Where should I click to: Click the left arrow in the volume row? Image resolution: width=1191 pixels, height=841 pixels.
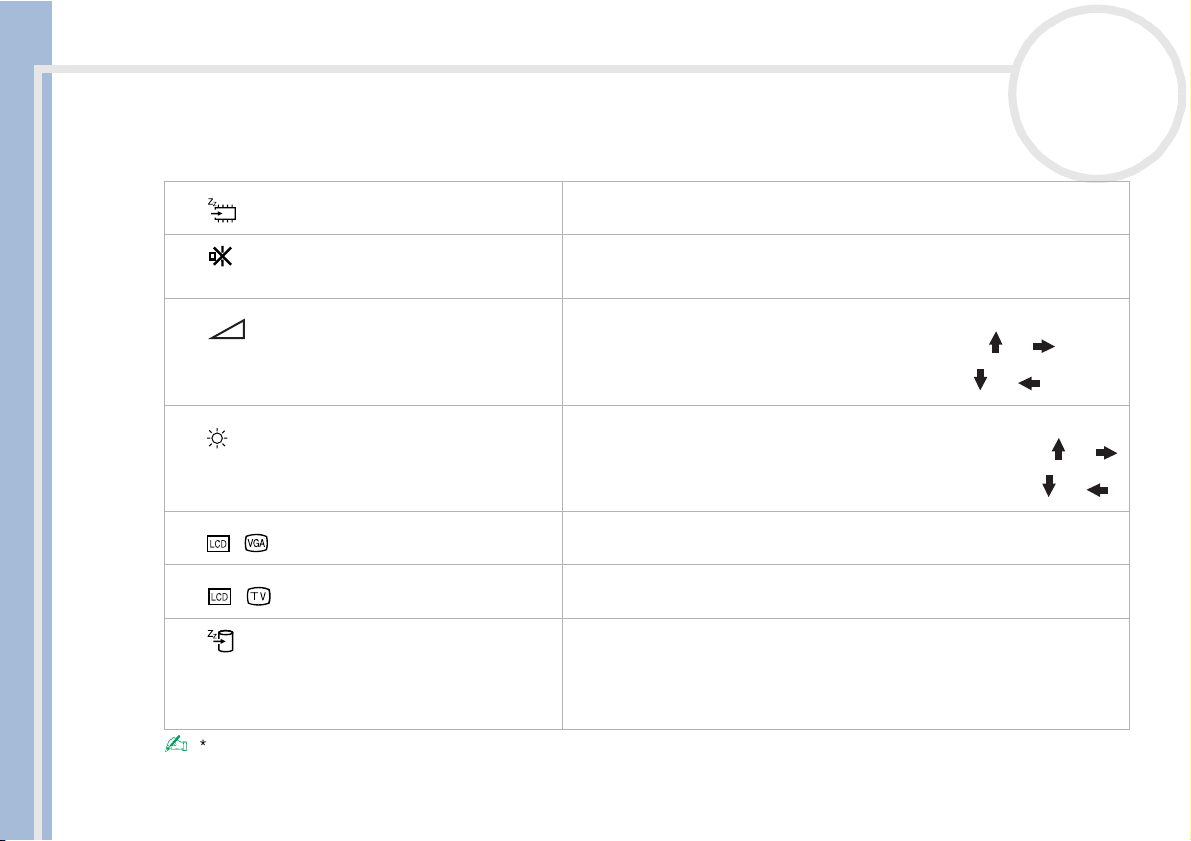[1029, 384]
